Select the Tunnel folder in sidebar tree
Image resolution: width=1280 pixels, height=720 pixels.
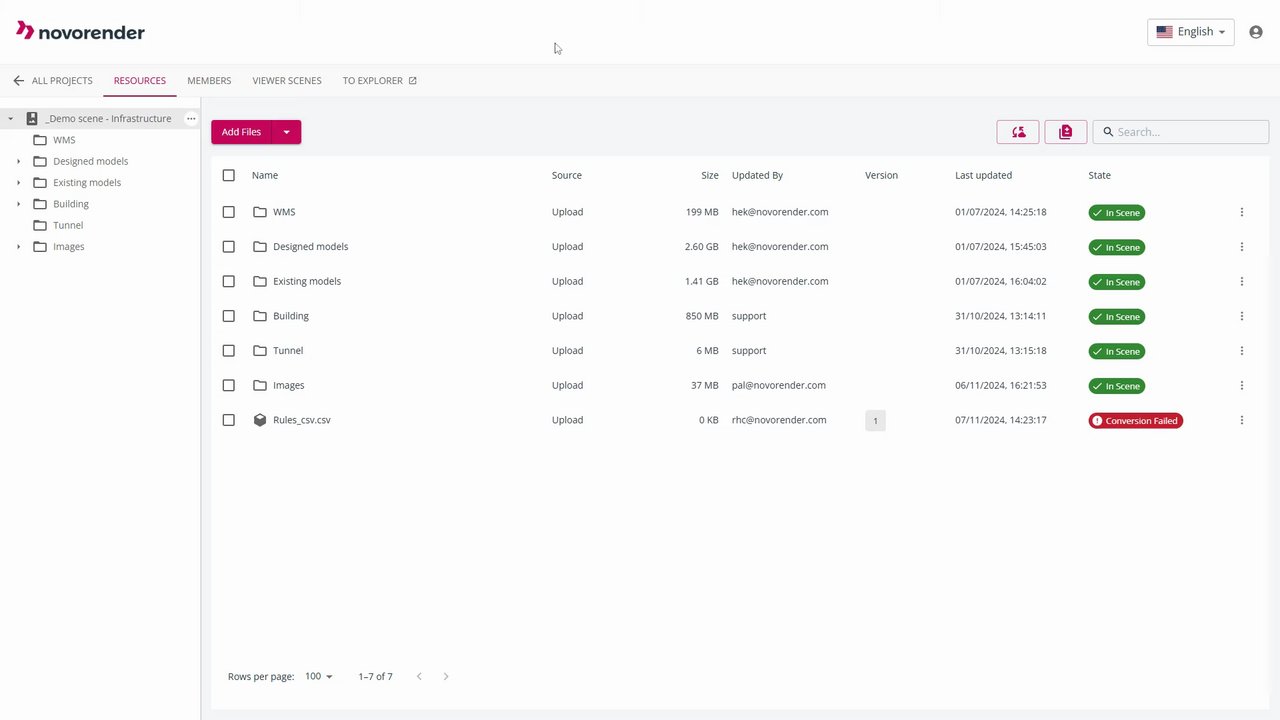coord(68,226)
